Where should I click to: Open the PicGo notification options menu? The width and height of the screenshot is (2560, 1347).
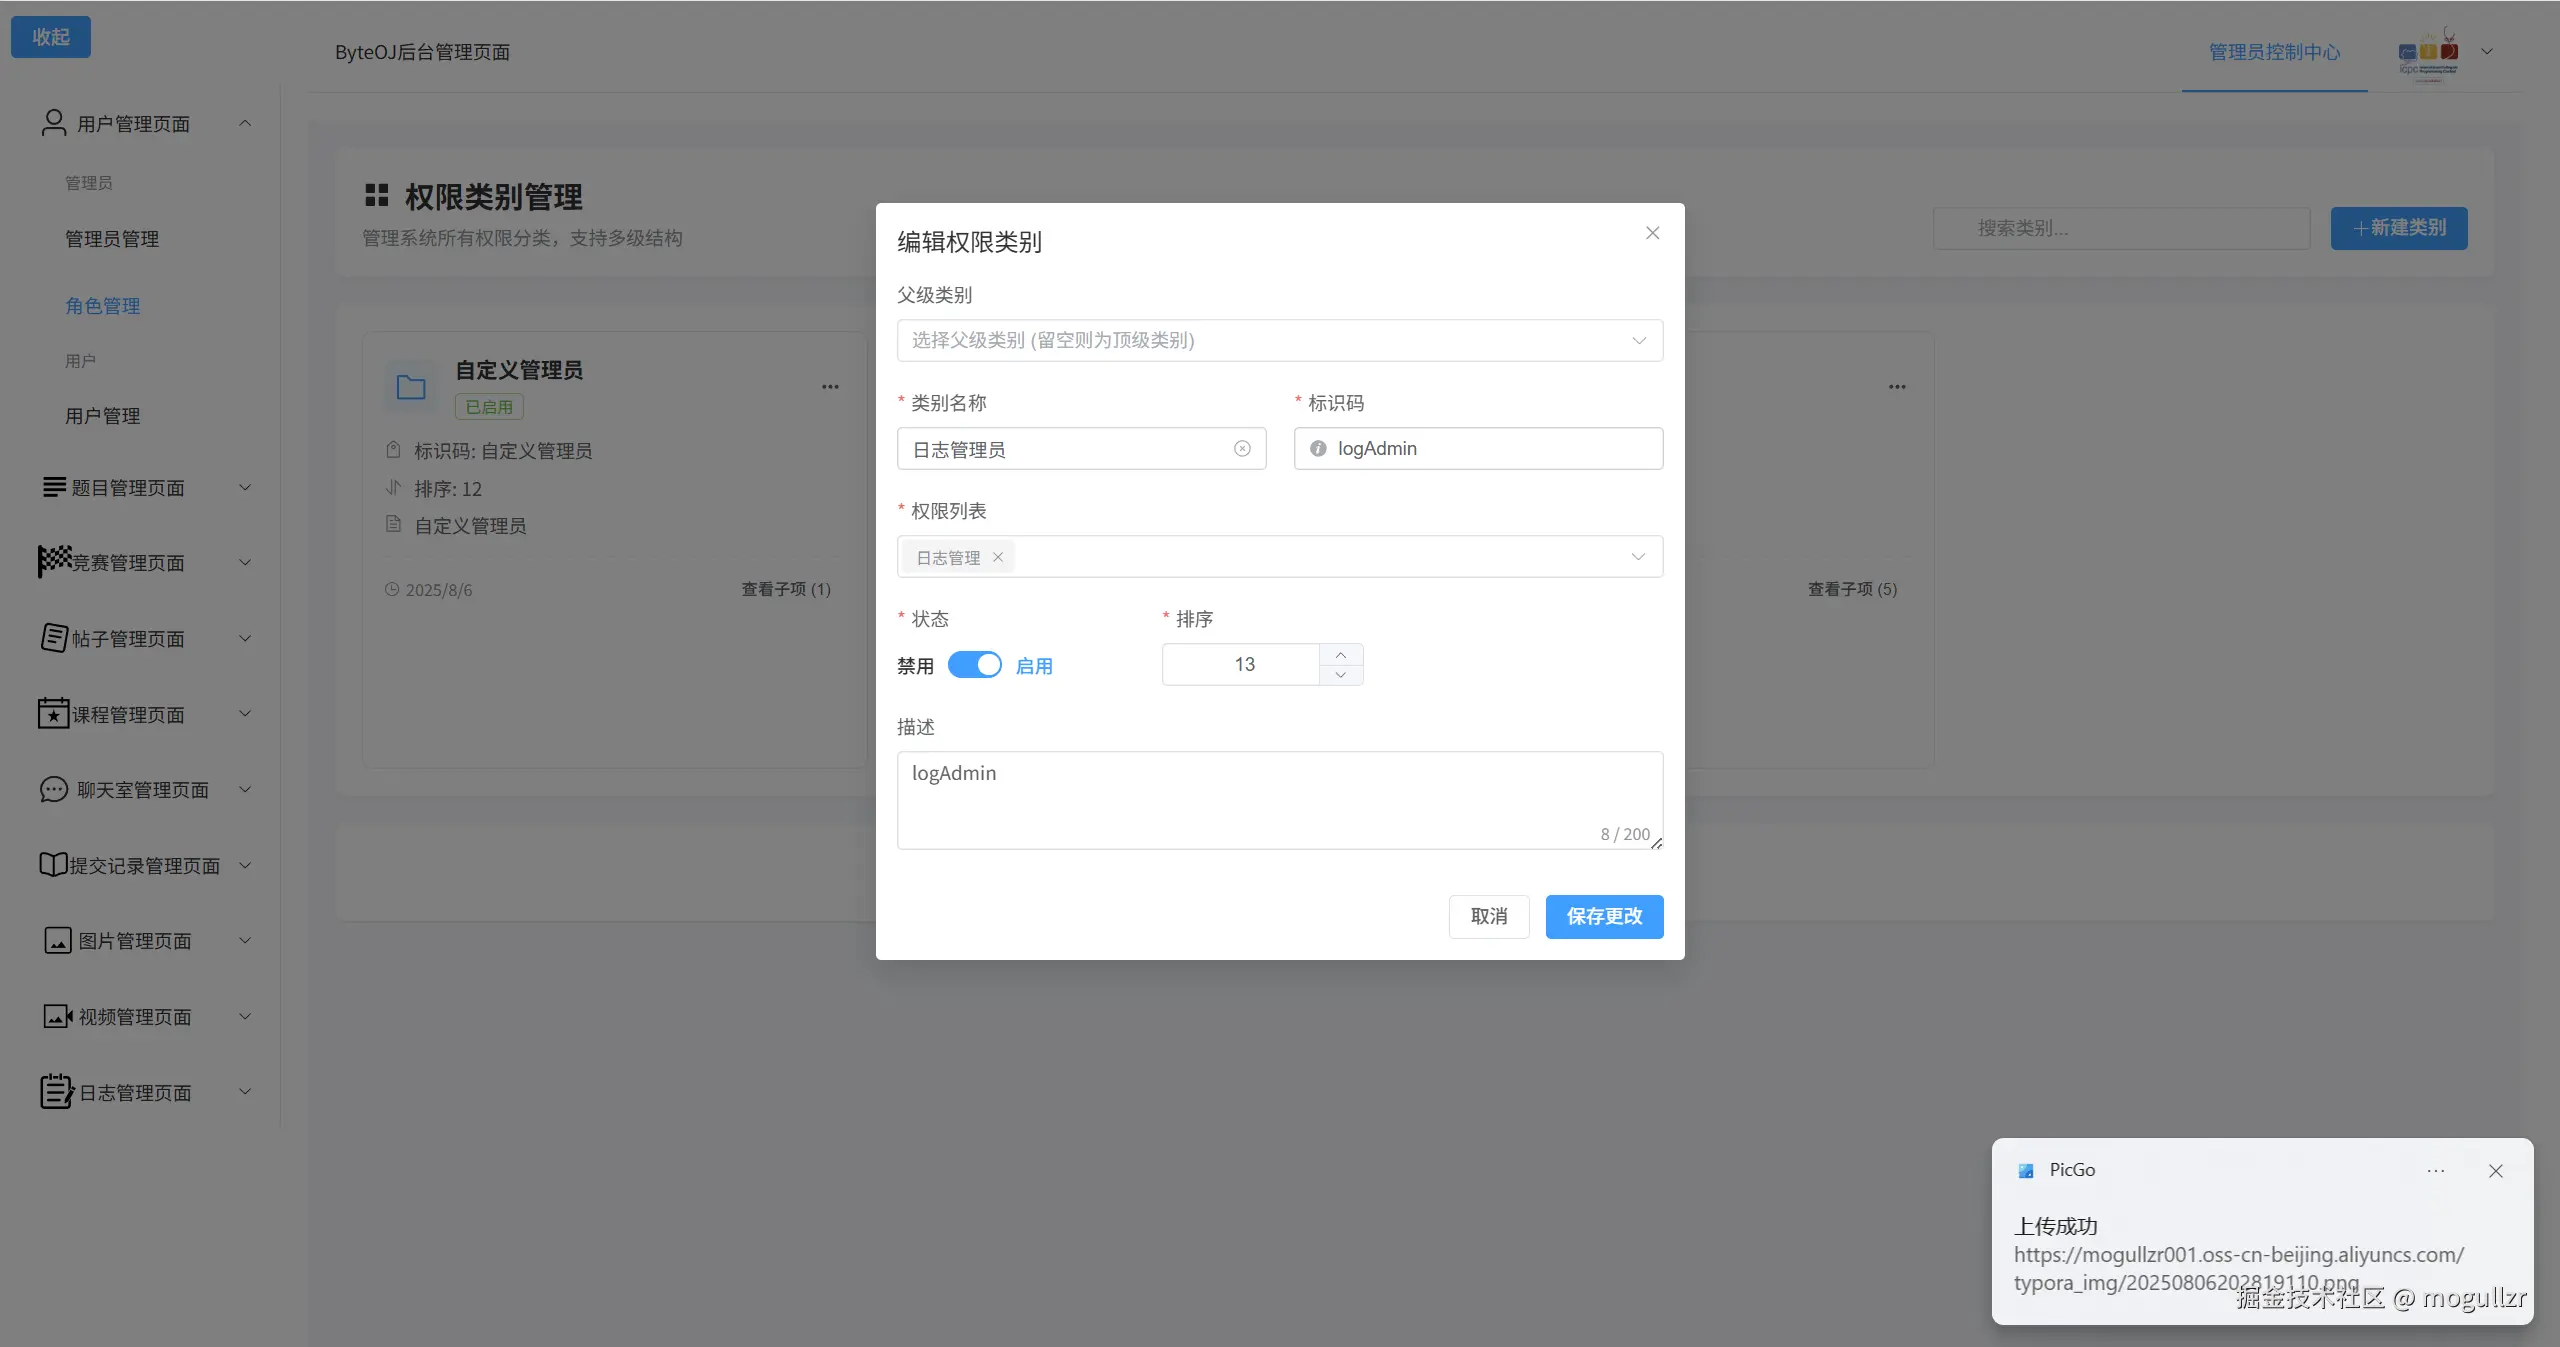click(x=2435, y=1171)
